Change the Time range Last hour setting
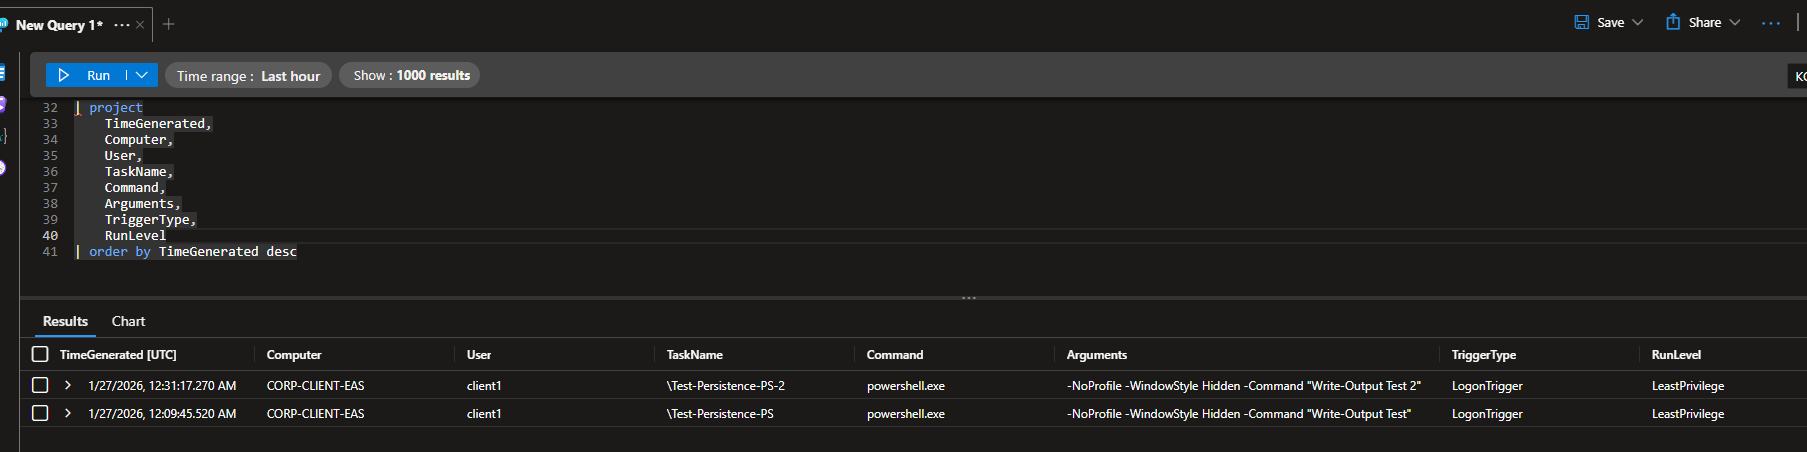 tap(248, 76)
